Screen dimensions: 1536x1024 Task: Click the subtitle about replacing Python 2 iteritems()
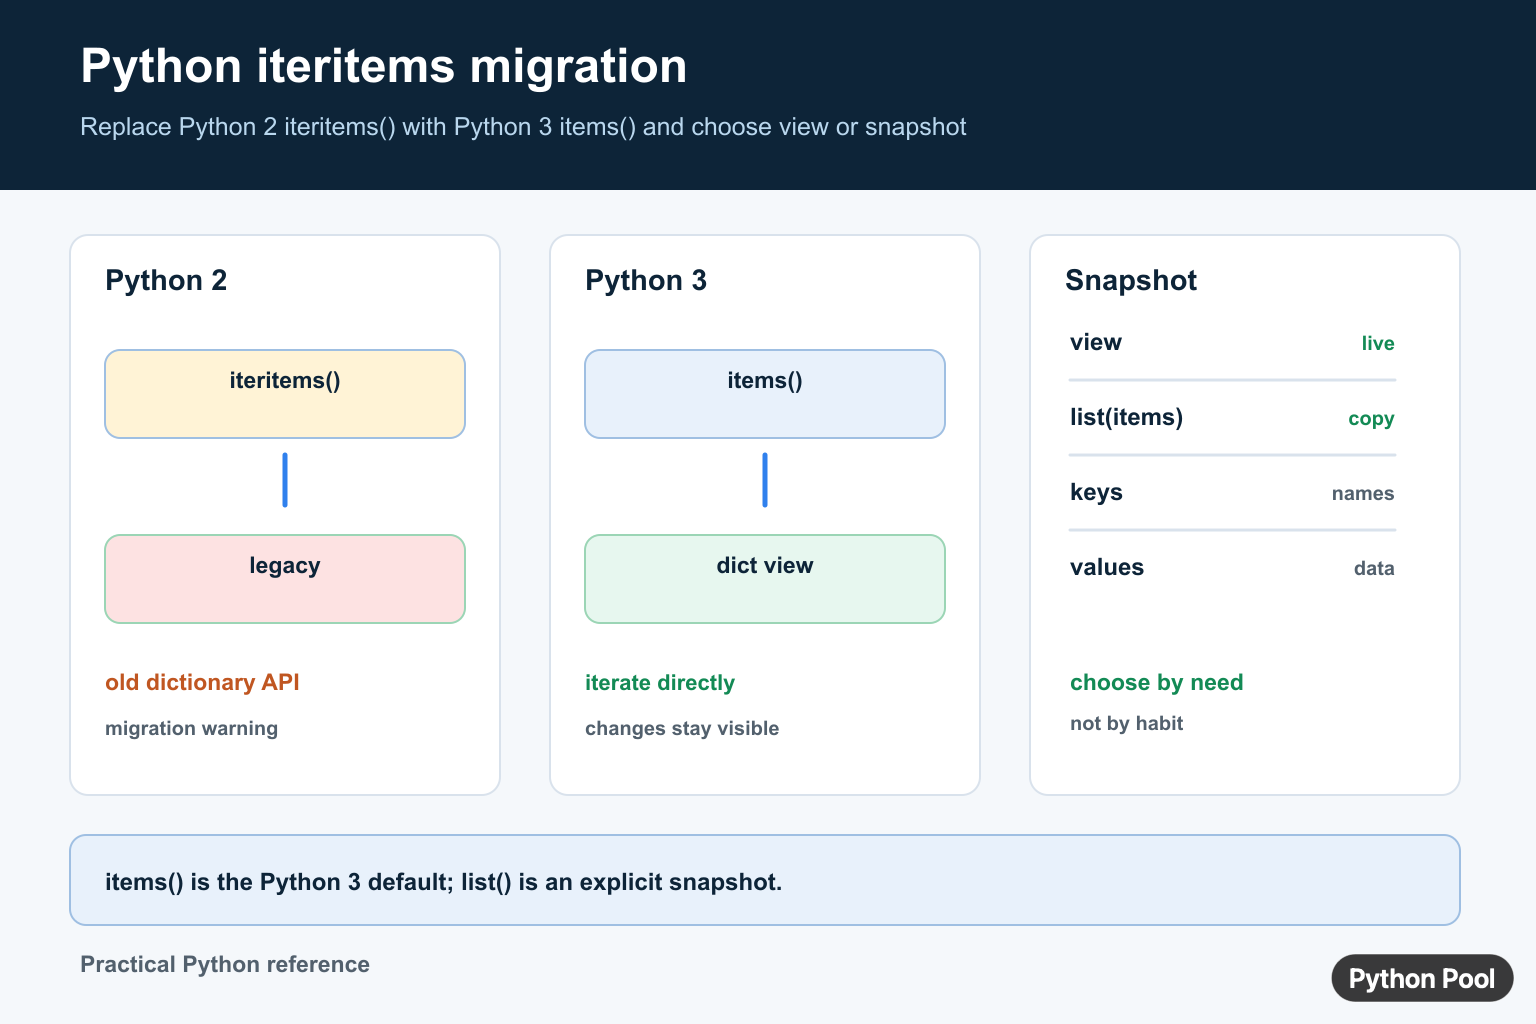click(x=523, y=127)
